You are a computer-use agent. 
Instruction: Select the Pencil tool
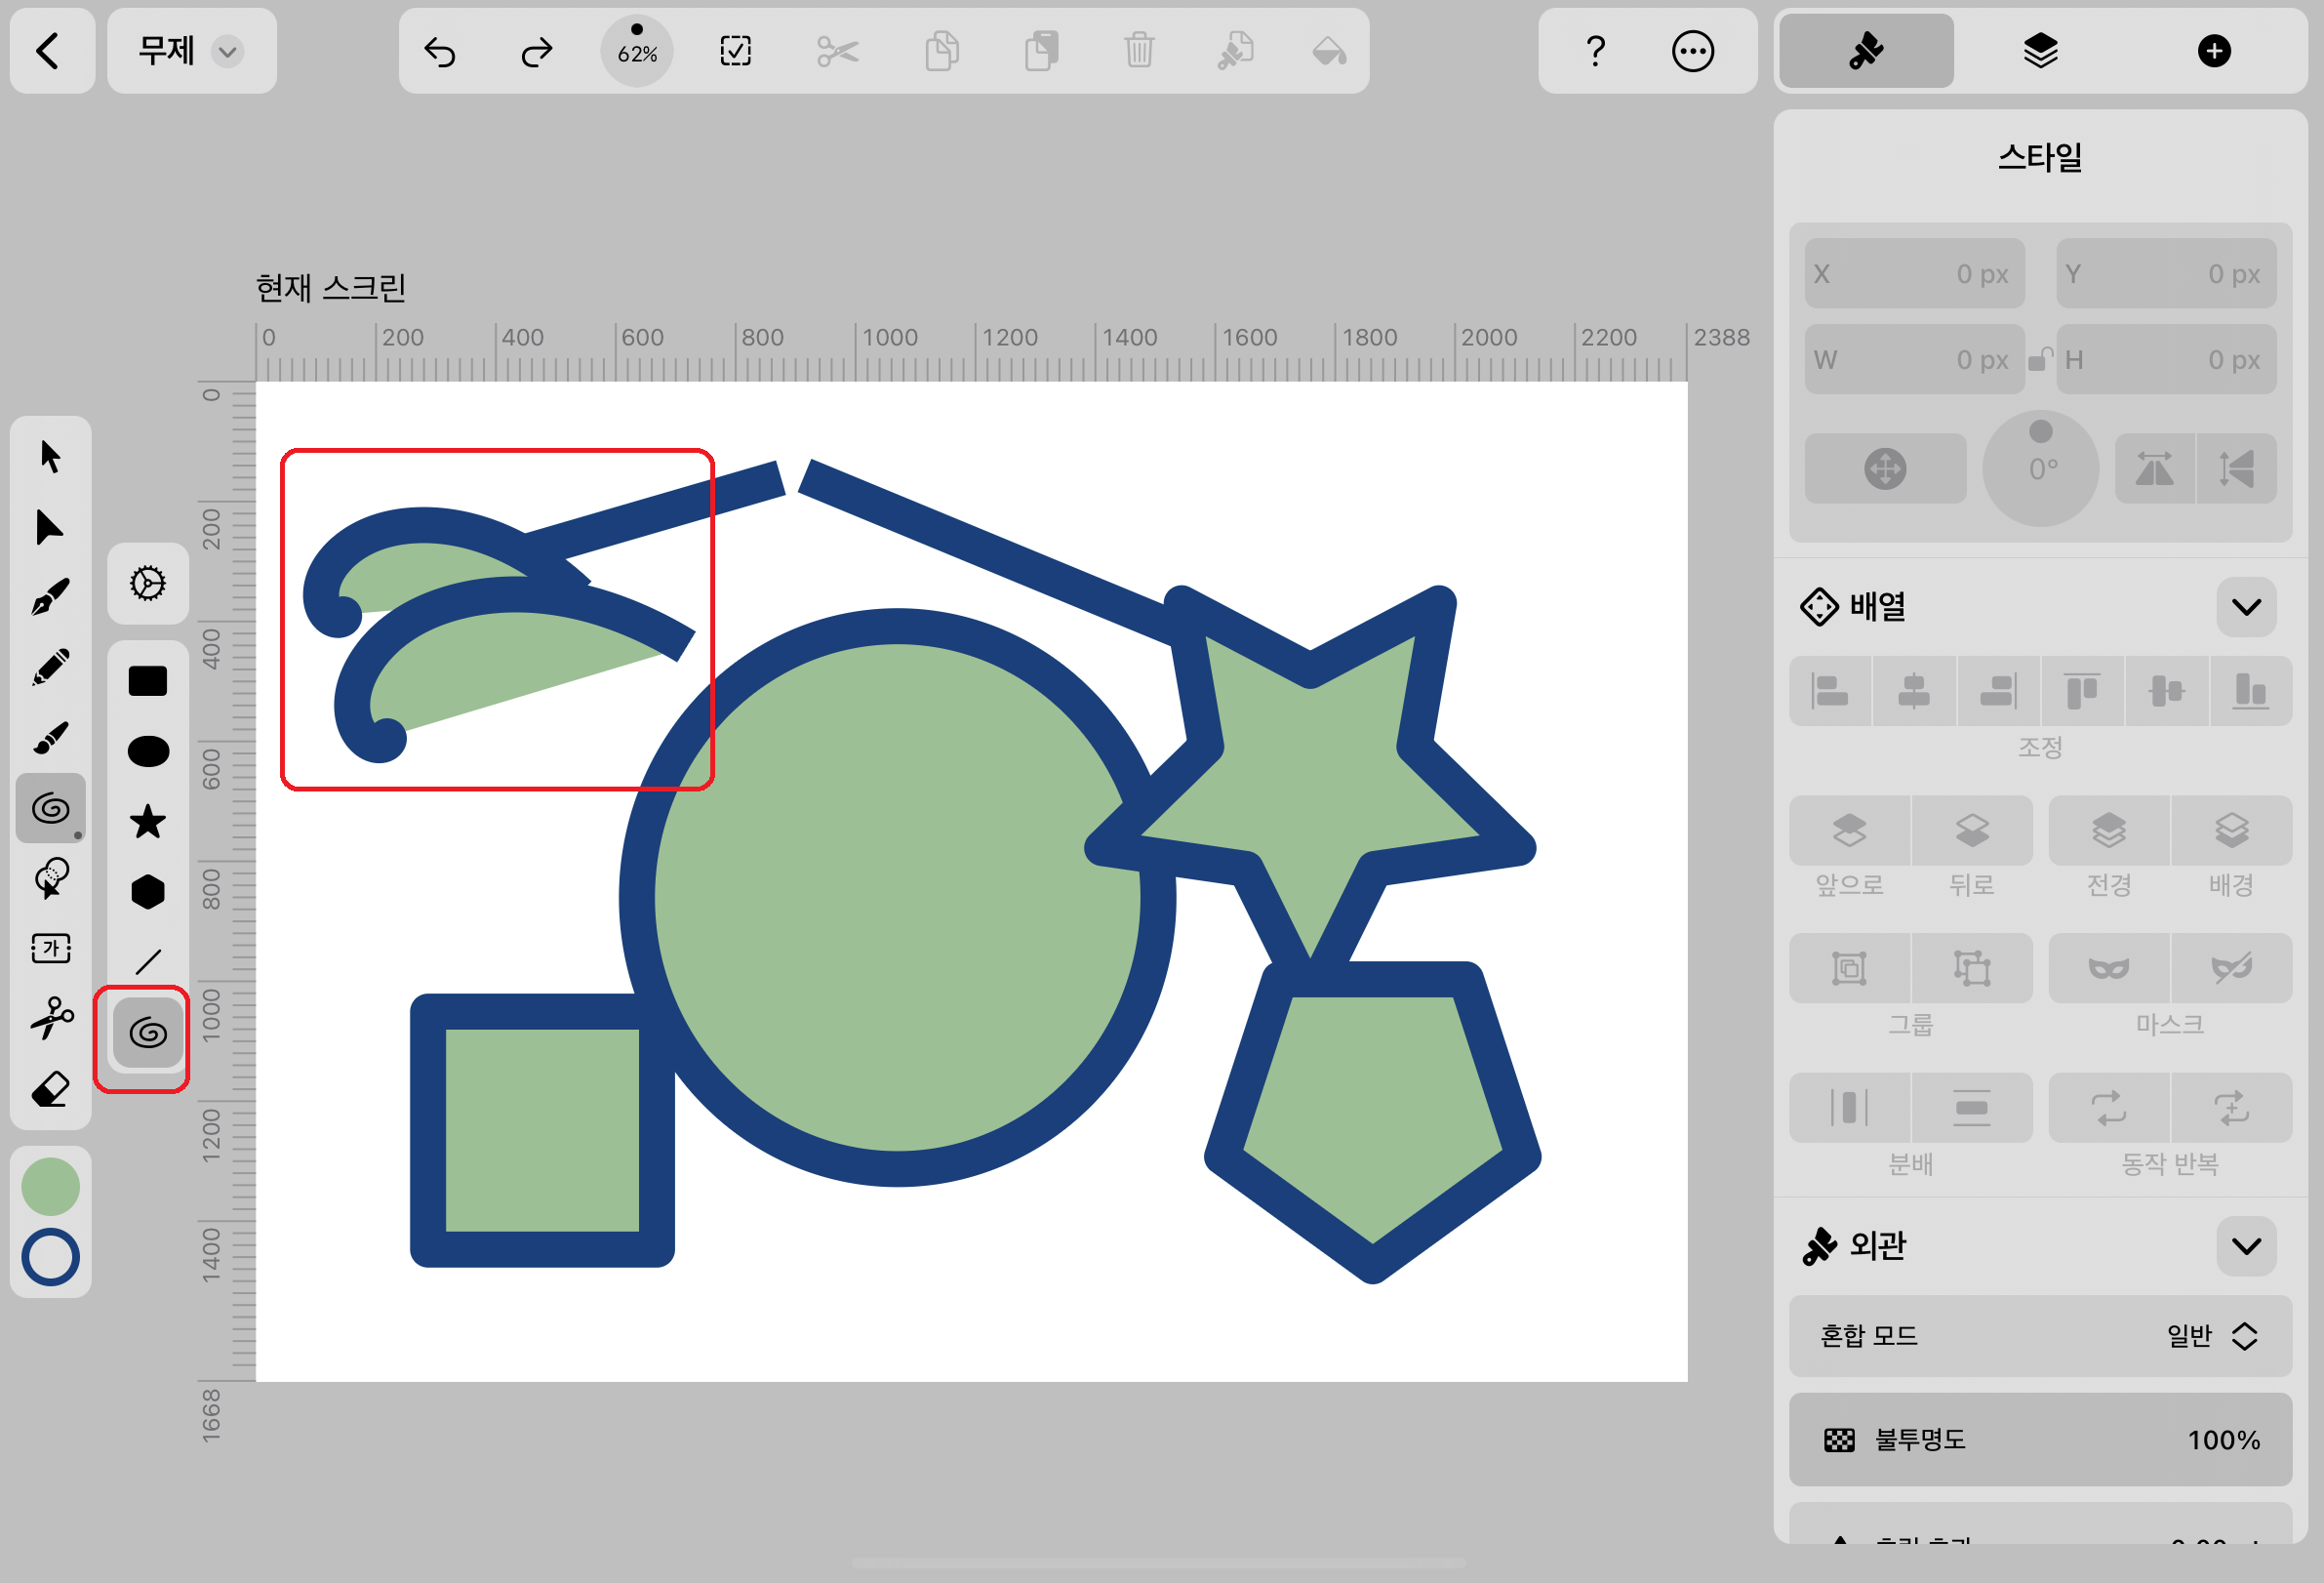(50, 667)
